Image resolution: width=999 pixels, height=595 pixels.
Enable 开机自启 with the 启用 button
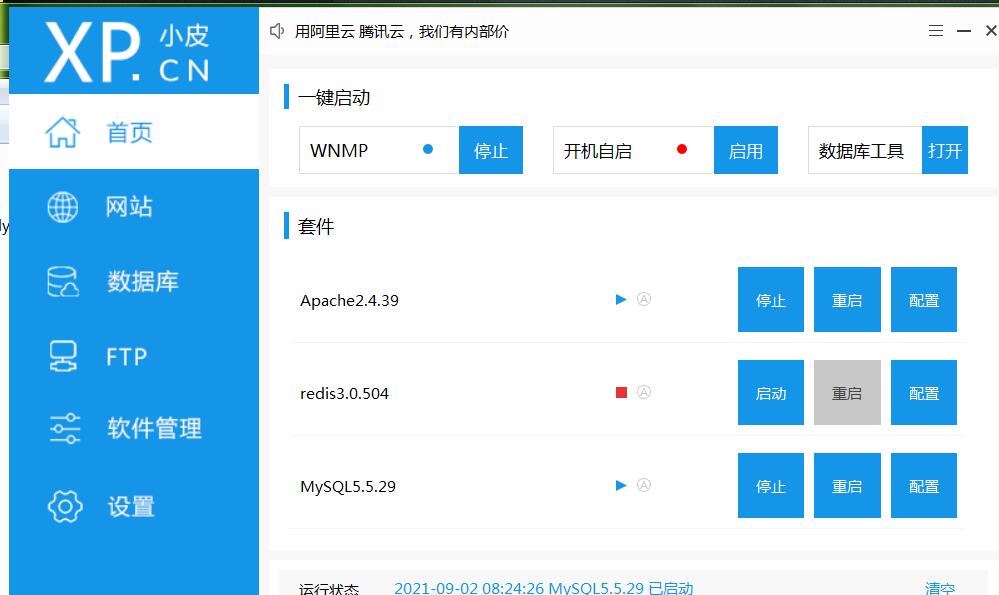745,150
